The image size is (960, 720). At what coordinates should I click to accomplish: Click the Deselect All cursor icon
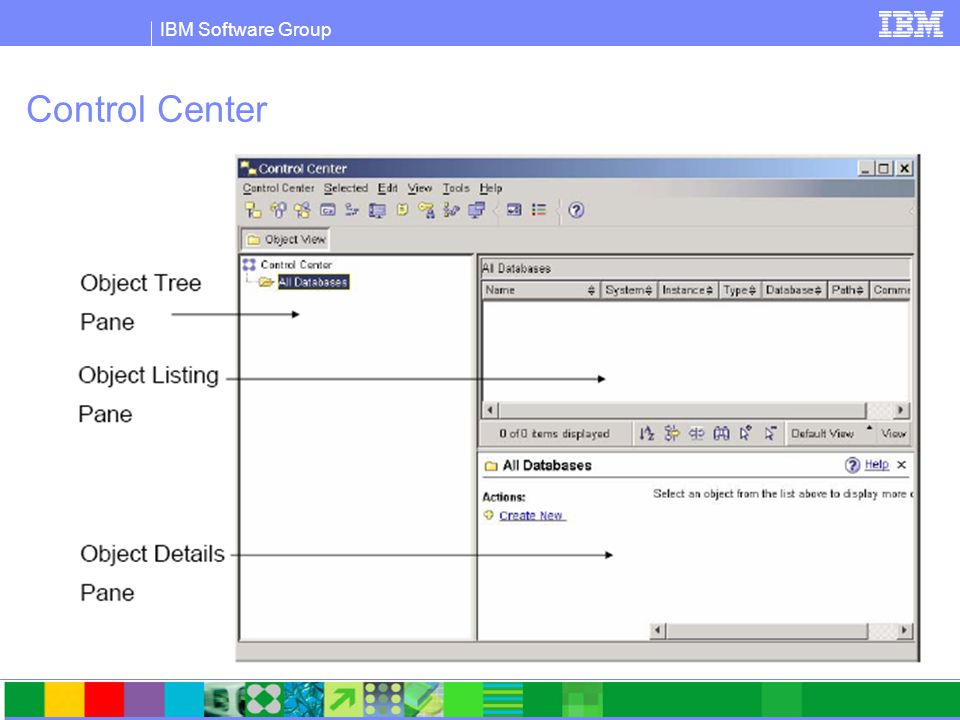tap(770, 433)
